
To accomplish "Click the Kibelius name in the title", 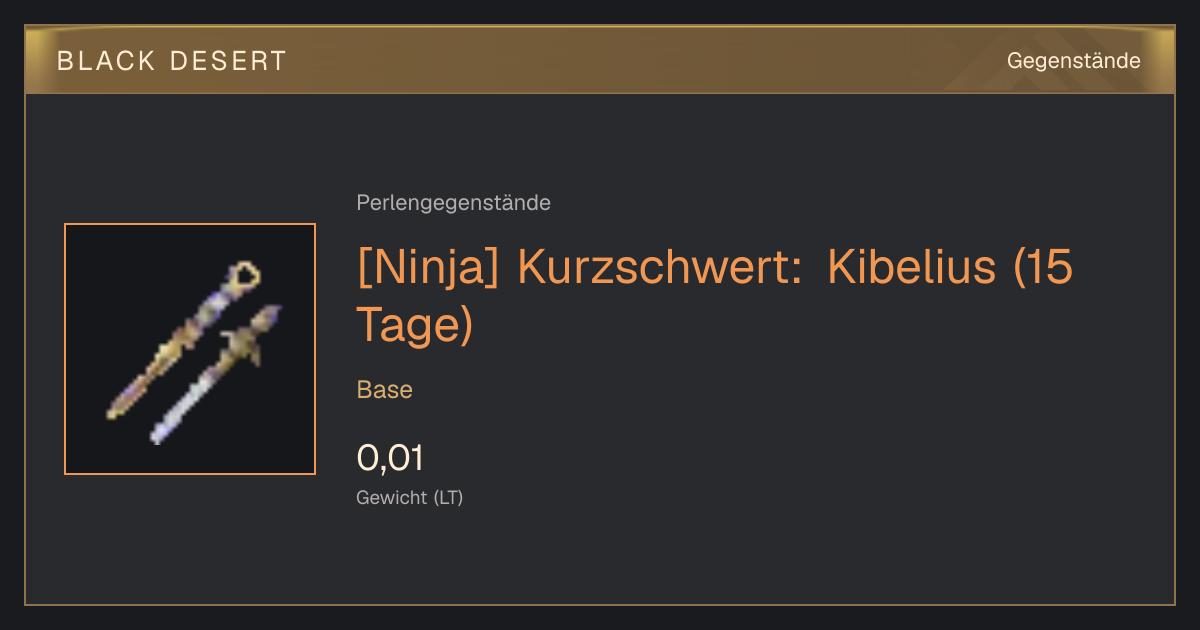I will coord(911,268).
